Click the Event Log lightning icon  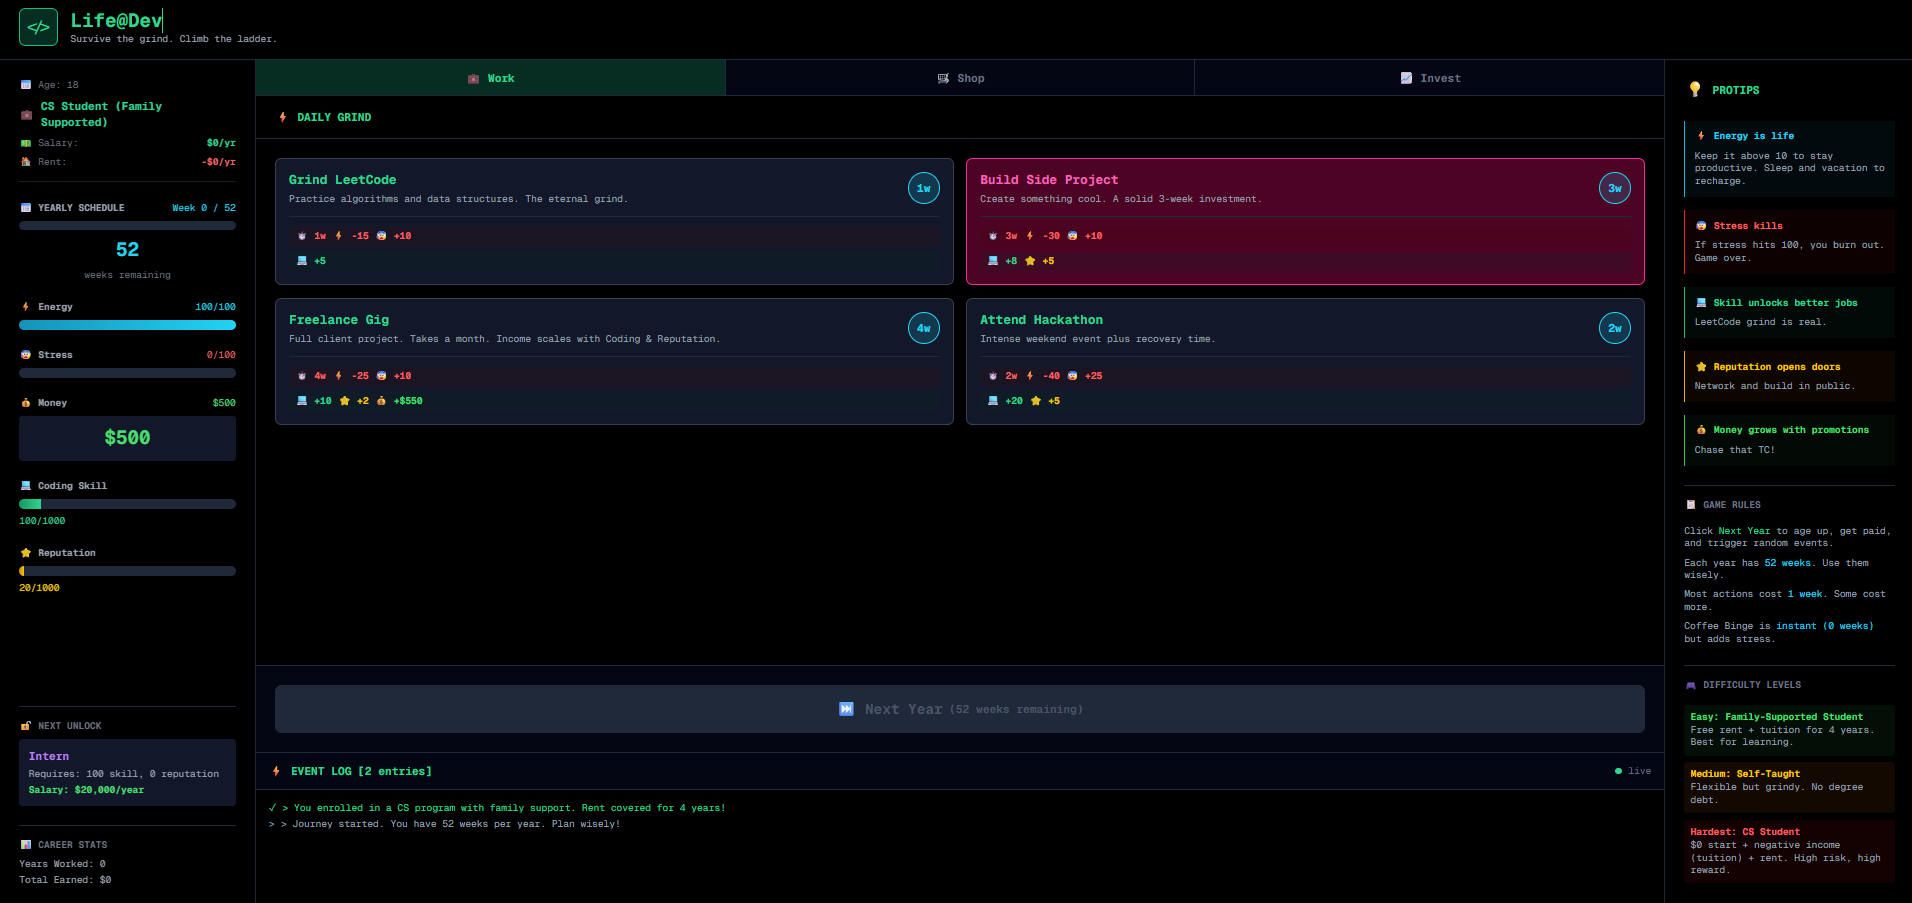click(x=276, y=771)
